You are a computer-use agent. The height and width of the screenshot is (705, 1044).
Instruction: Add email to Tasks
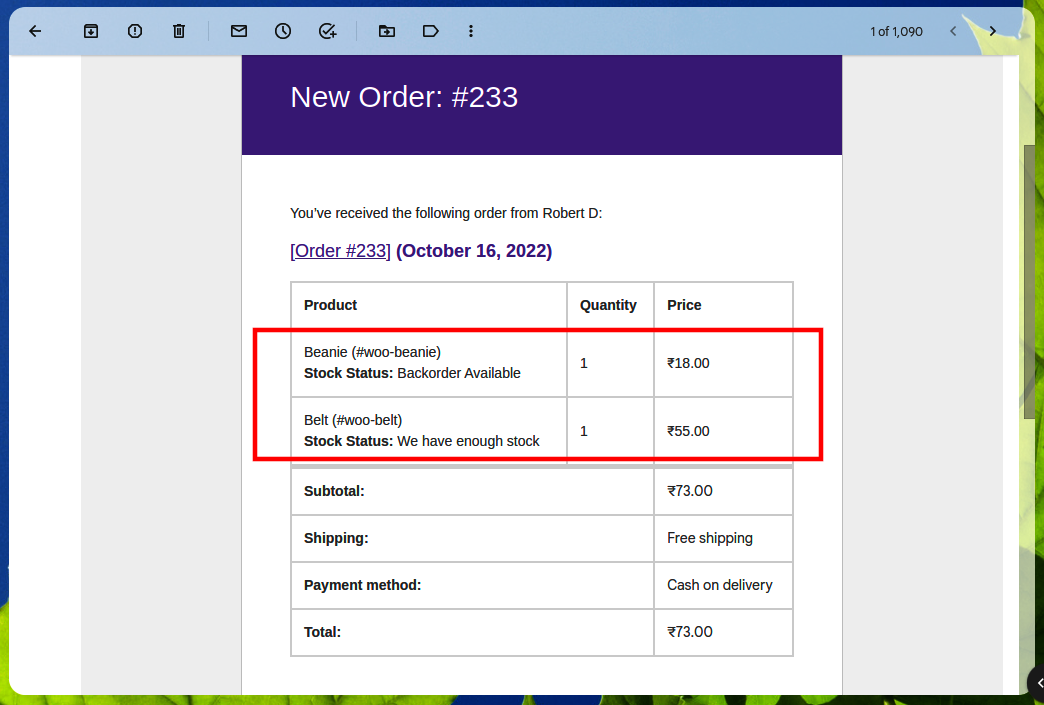[328, 31]
